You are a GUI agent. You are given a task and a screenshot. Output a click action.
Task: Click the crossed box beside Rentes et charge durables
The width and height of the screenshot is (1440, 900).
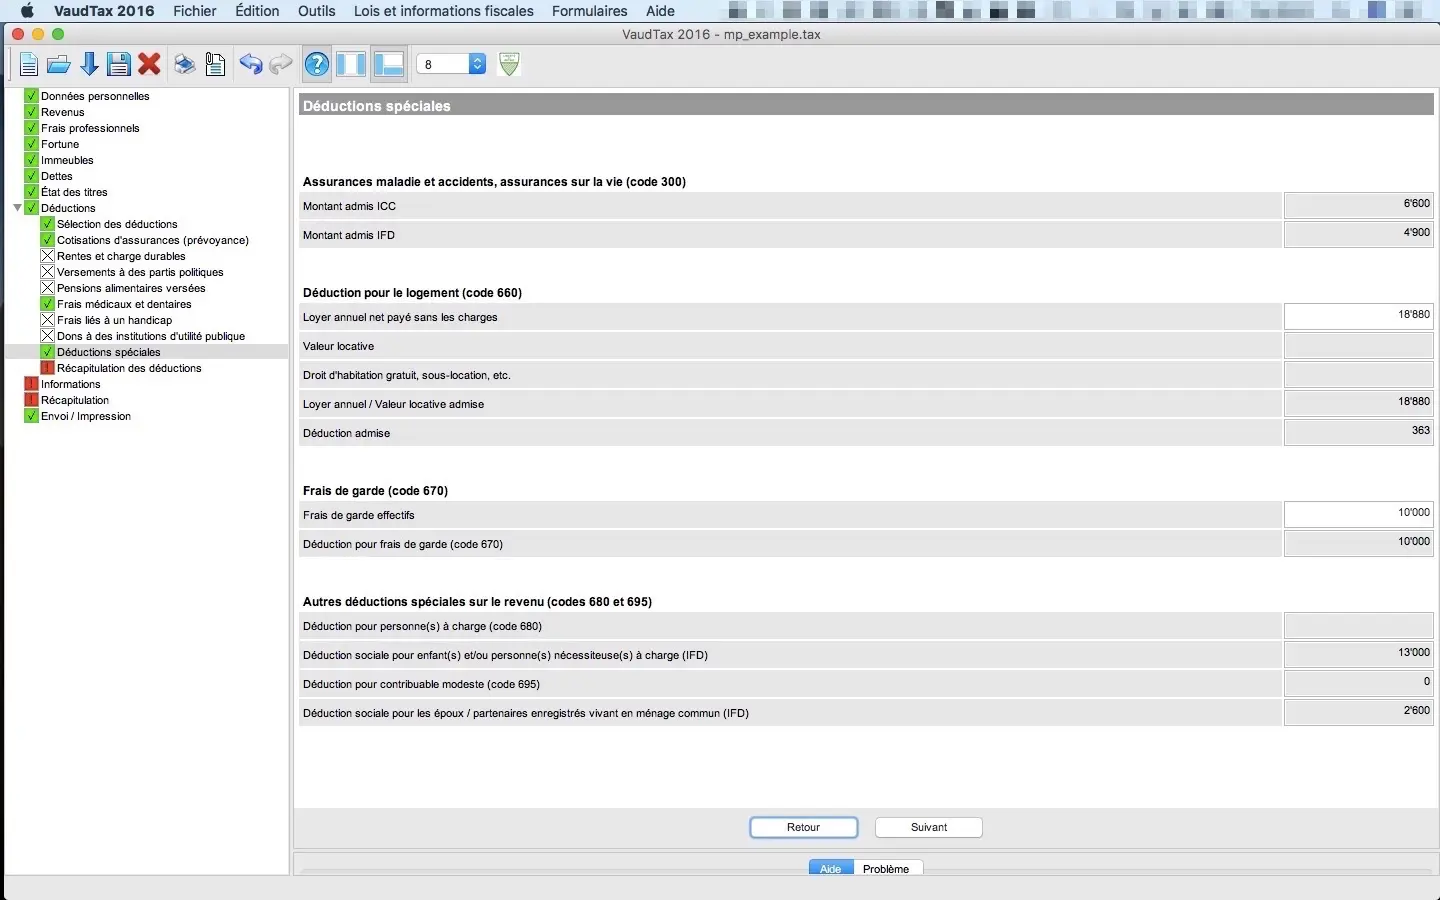(x=47, y=256)
